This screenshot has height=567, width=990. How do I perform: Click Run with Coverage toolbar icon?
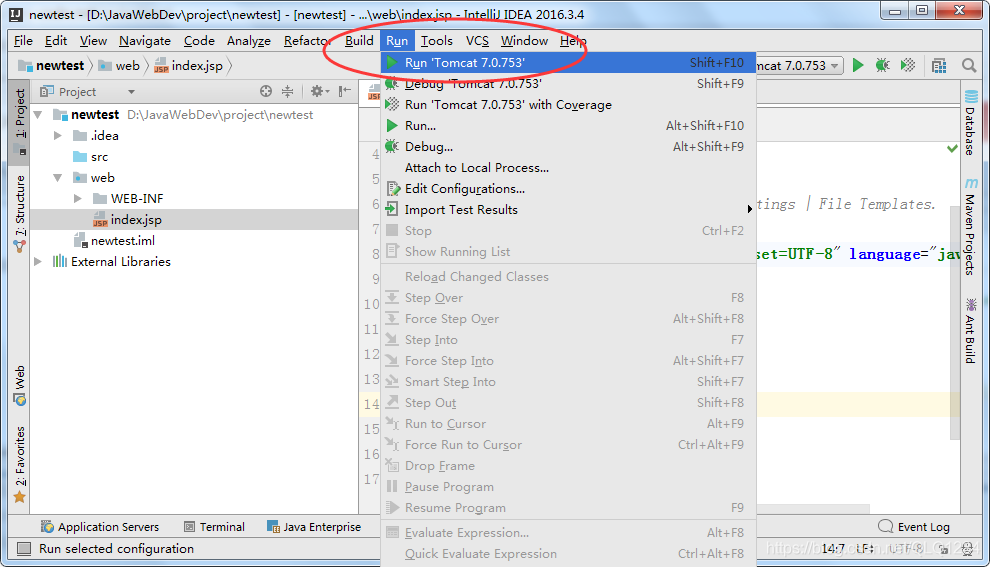pos(907,65)
